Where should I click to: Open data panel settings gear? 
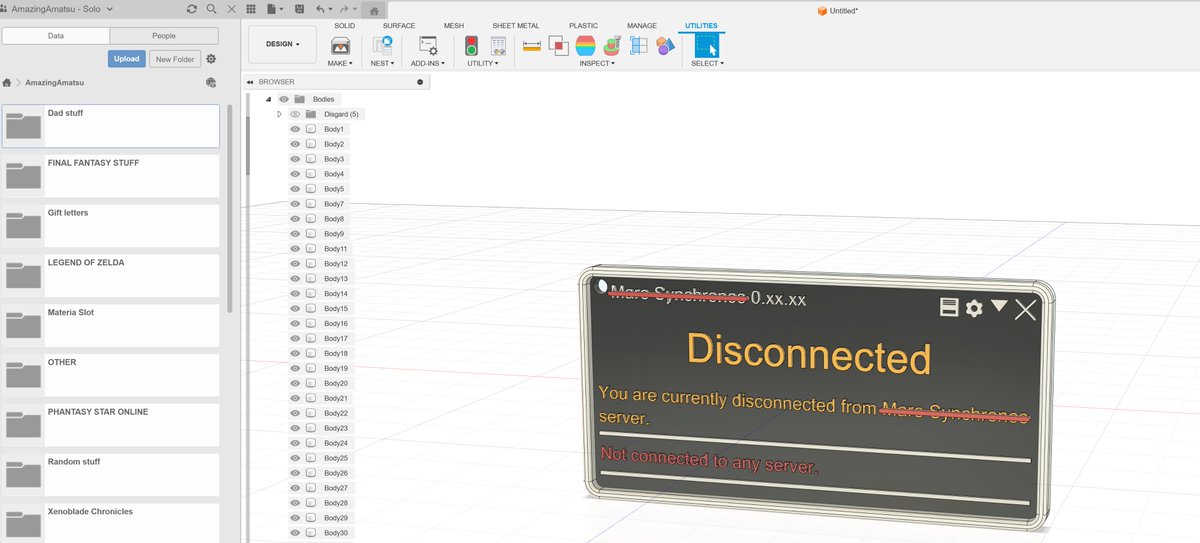click(x=211, y=59)
